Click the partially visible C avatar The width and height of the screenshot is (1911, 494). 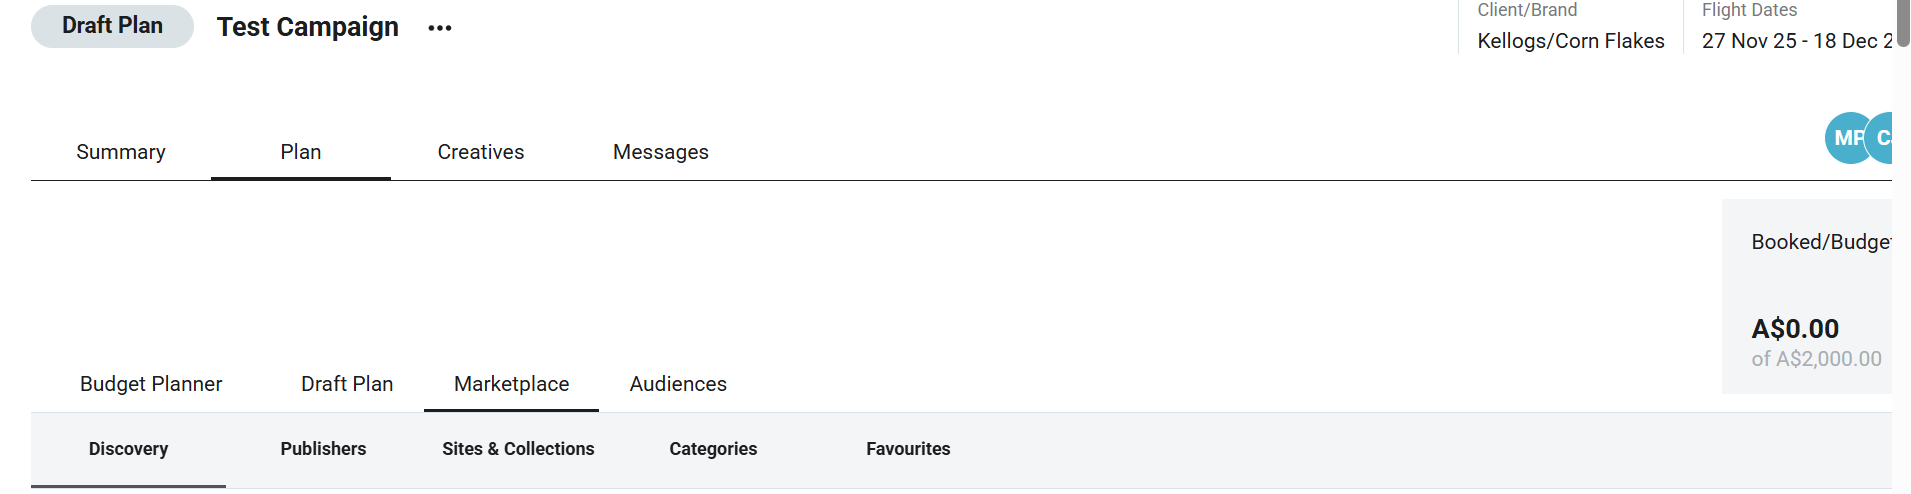coord(1882,138)
